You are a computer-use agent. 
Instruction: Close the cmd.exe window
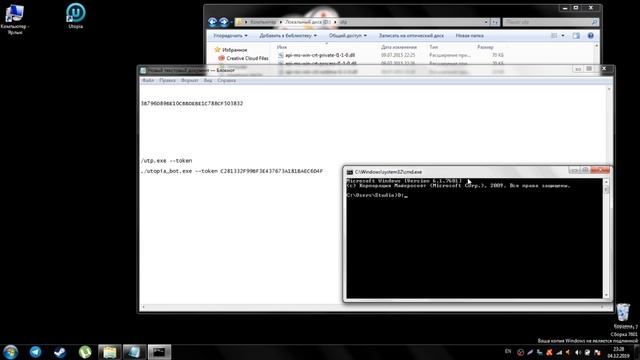[600, 170]
